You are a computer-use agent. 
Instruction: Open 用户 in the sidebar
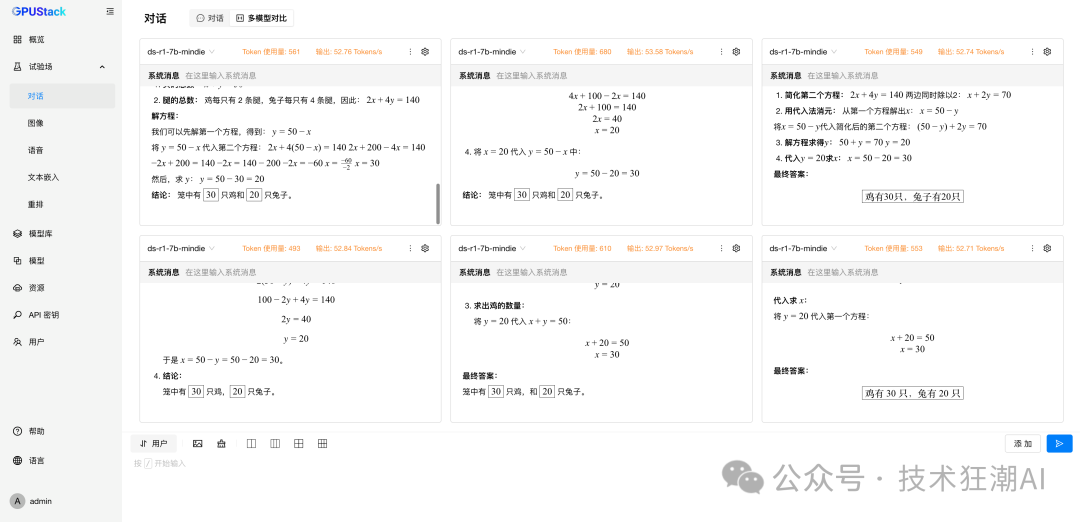click(x=62, y=342)
